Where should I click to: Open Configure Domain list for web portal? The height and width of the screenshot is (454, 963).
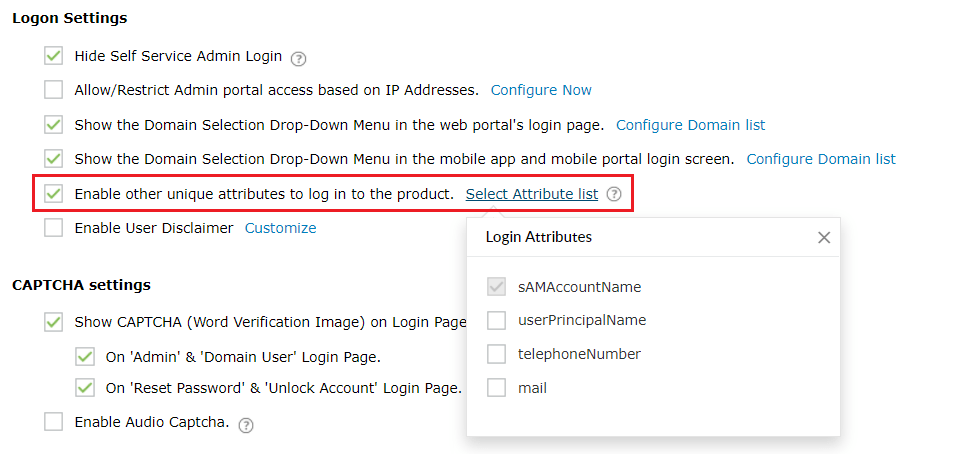click(x=691, y=125)
